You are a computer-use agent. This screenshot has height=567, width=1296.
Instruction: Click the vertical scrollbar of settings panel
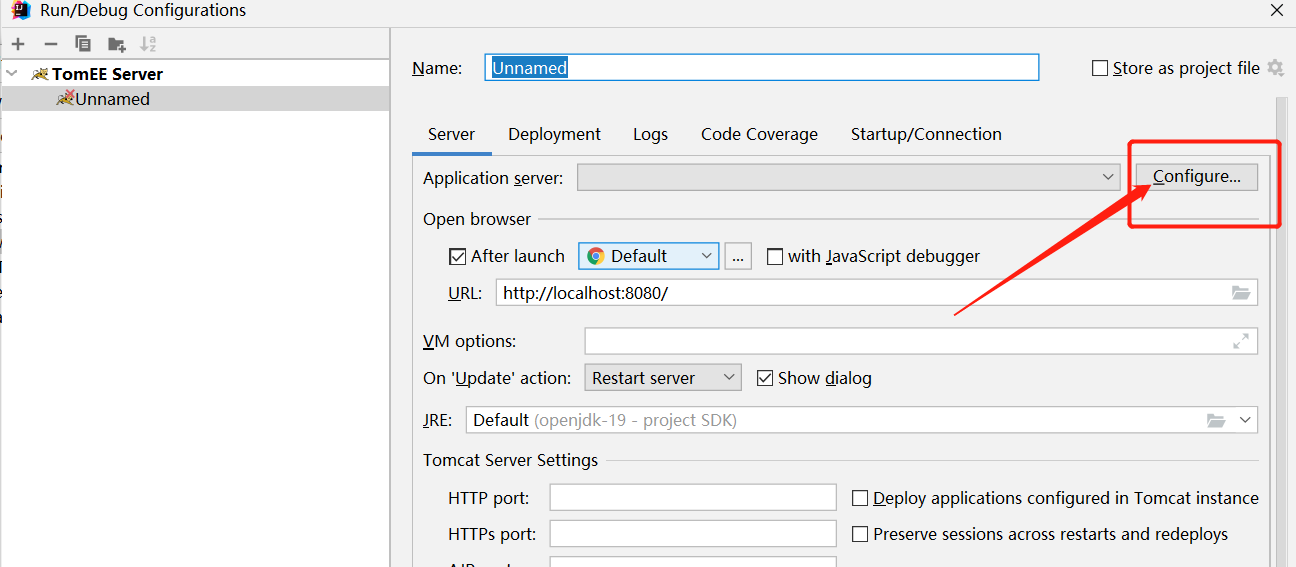click(x=1281, y=330)
